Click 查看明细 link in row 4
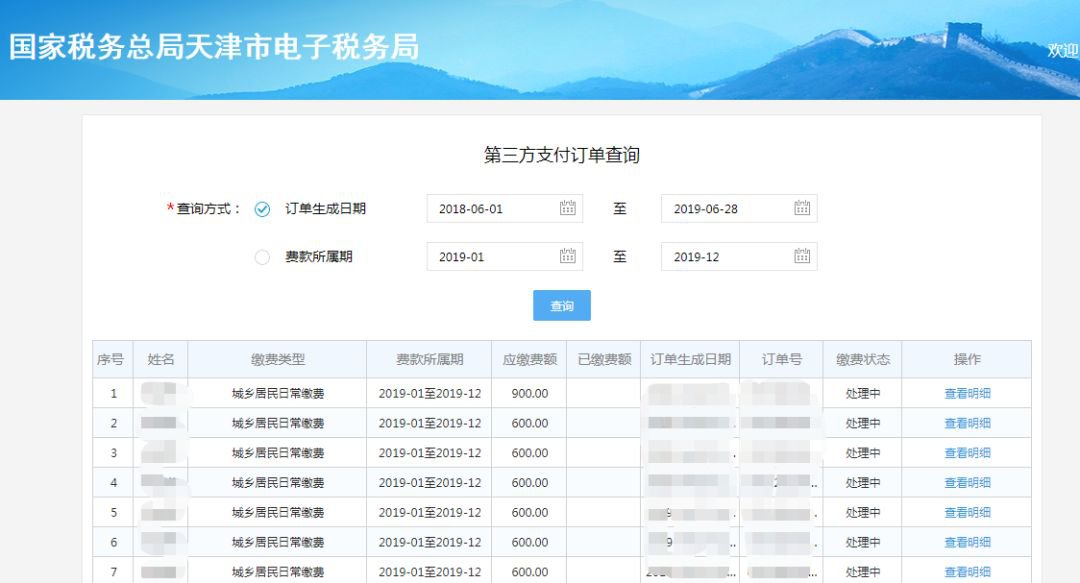 coord(967,483)
